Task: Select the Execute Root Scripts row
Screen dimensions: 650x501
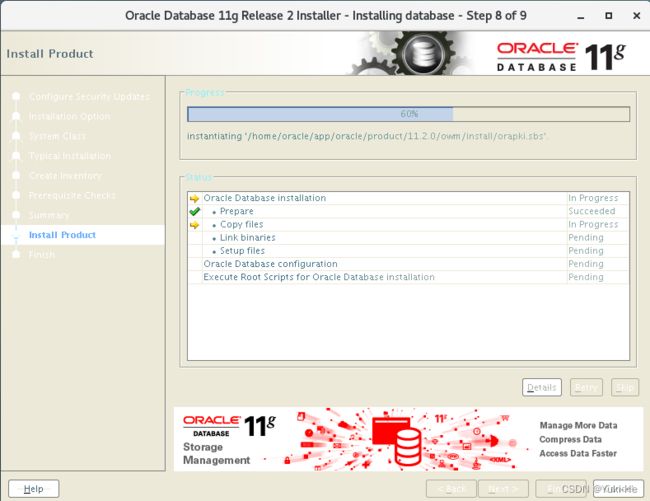Action: pos(408,277)
